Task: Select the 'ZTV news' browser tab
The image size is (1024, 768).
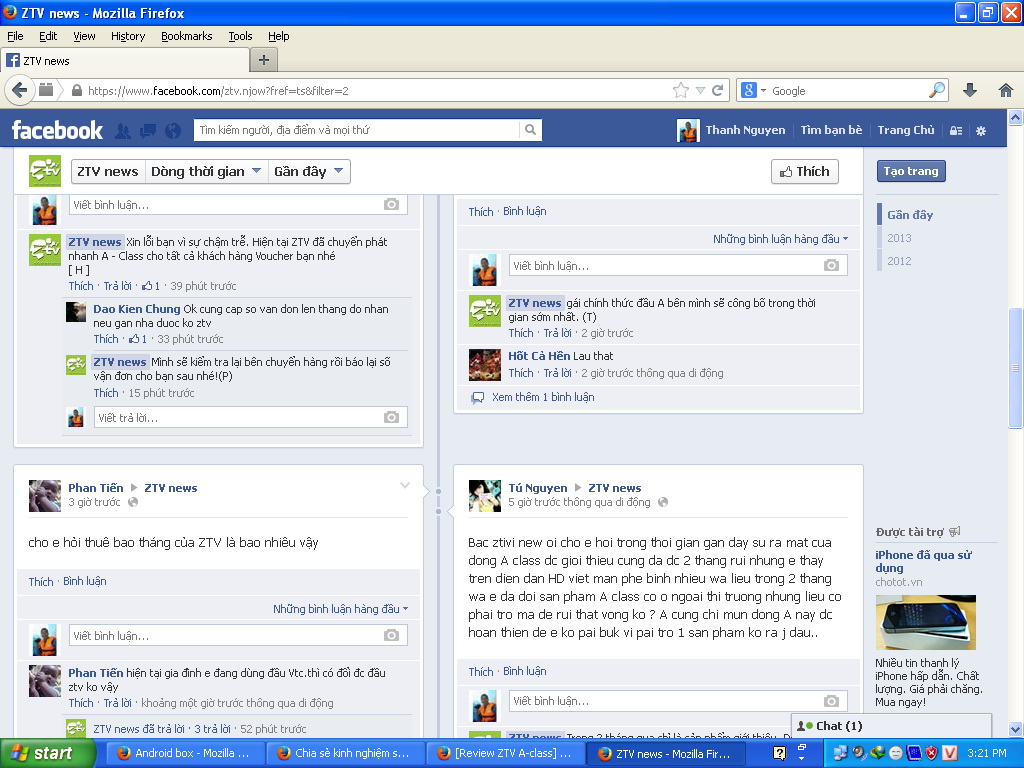Action: tap(125, 60)
